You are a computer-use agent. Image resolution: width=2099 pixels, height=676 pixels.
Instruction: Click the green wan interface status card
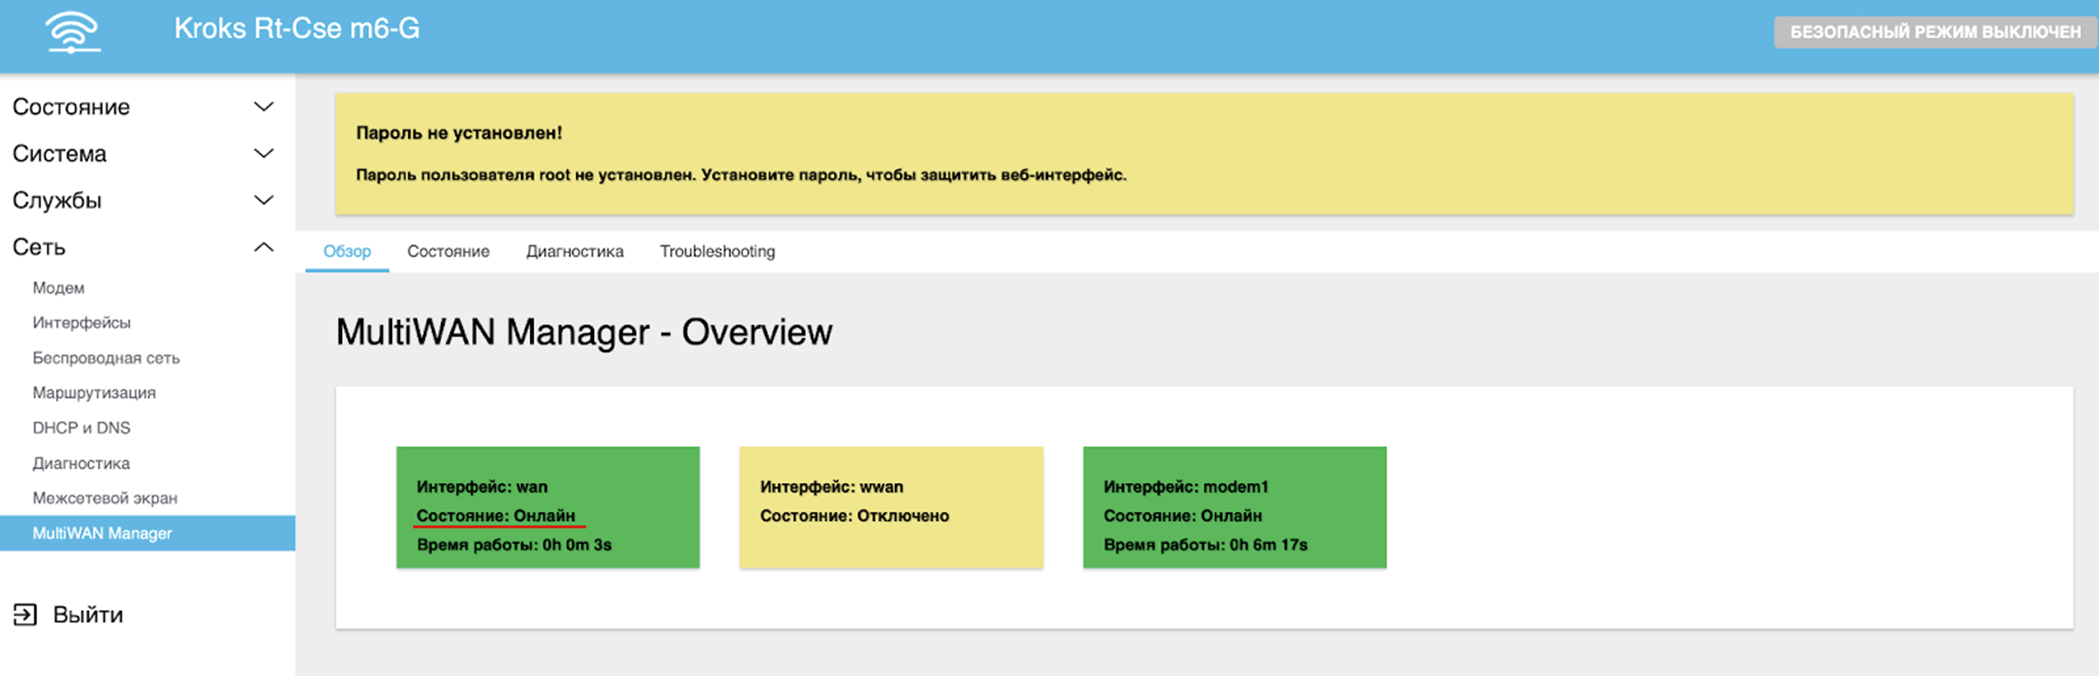(548, 507)
